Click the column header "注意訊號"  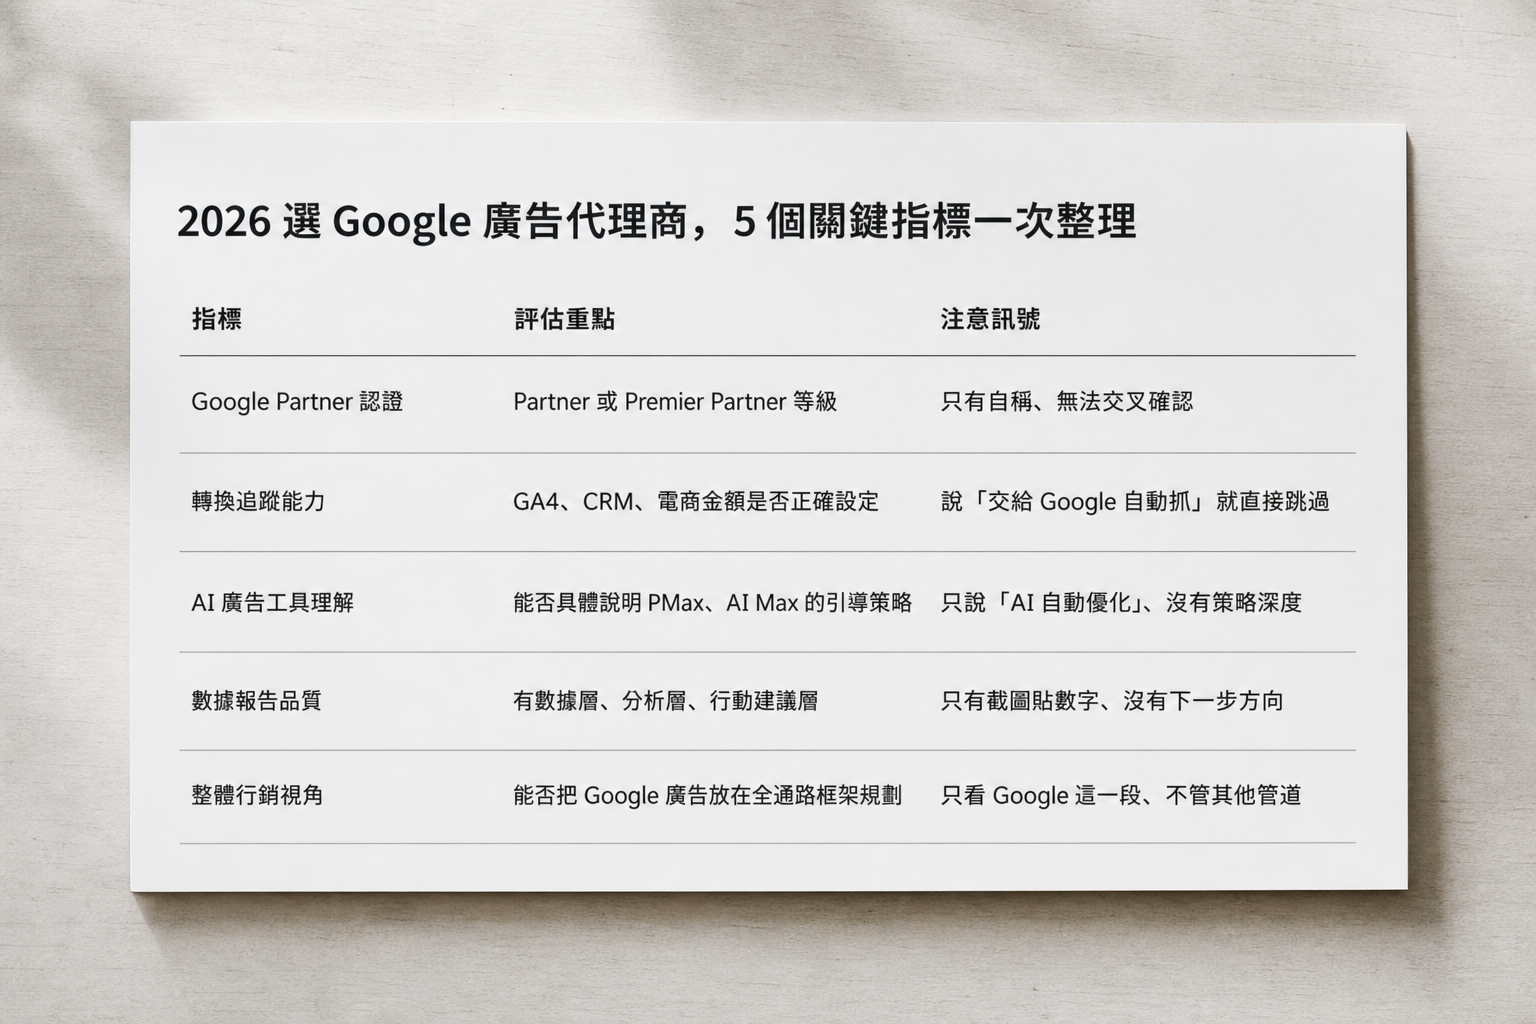click(990, 319)
